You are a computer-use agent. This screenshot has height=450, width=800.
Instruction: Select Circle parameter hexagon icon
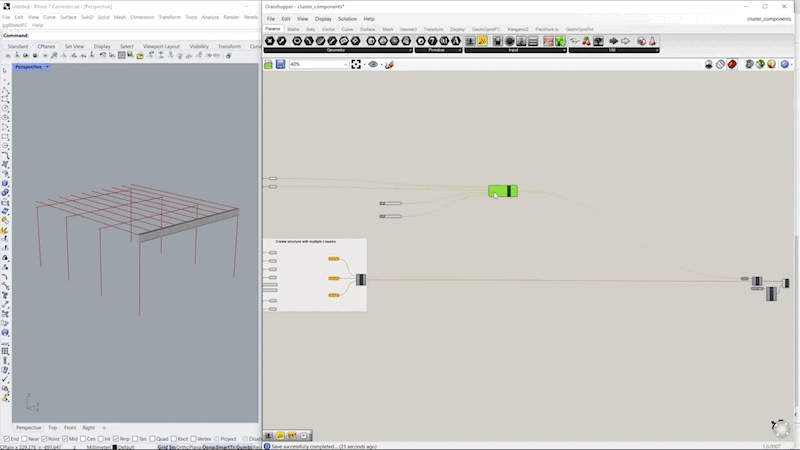(297, 41)
